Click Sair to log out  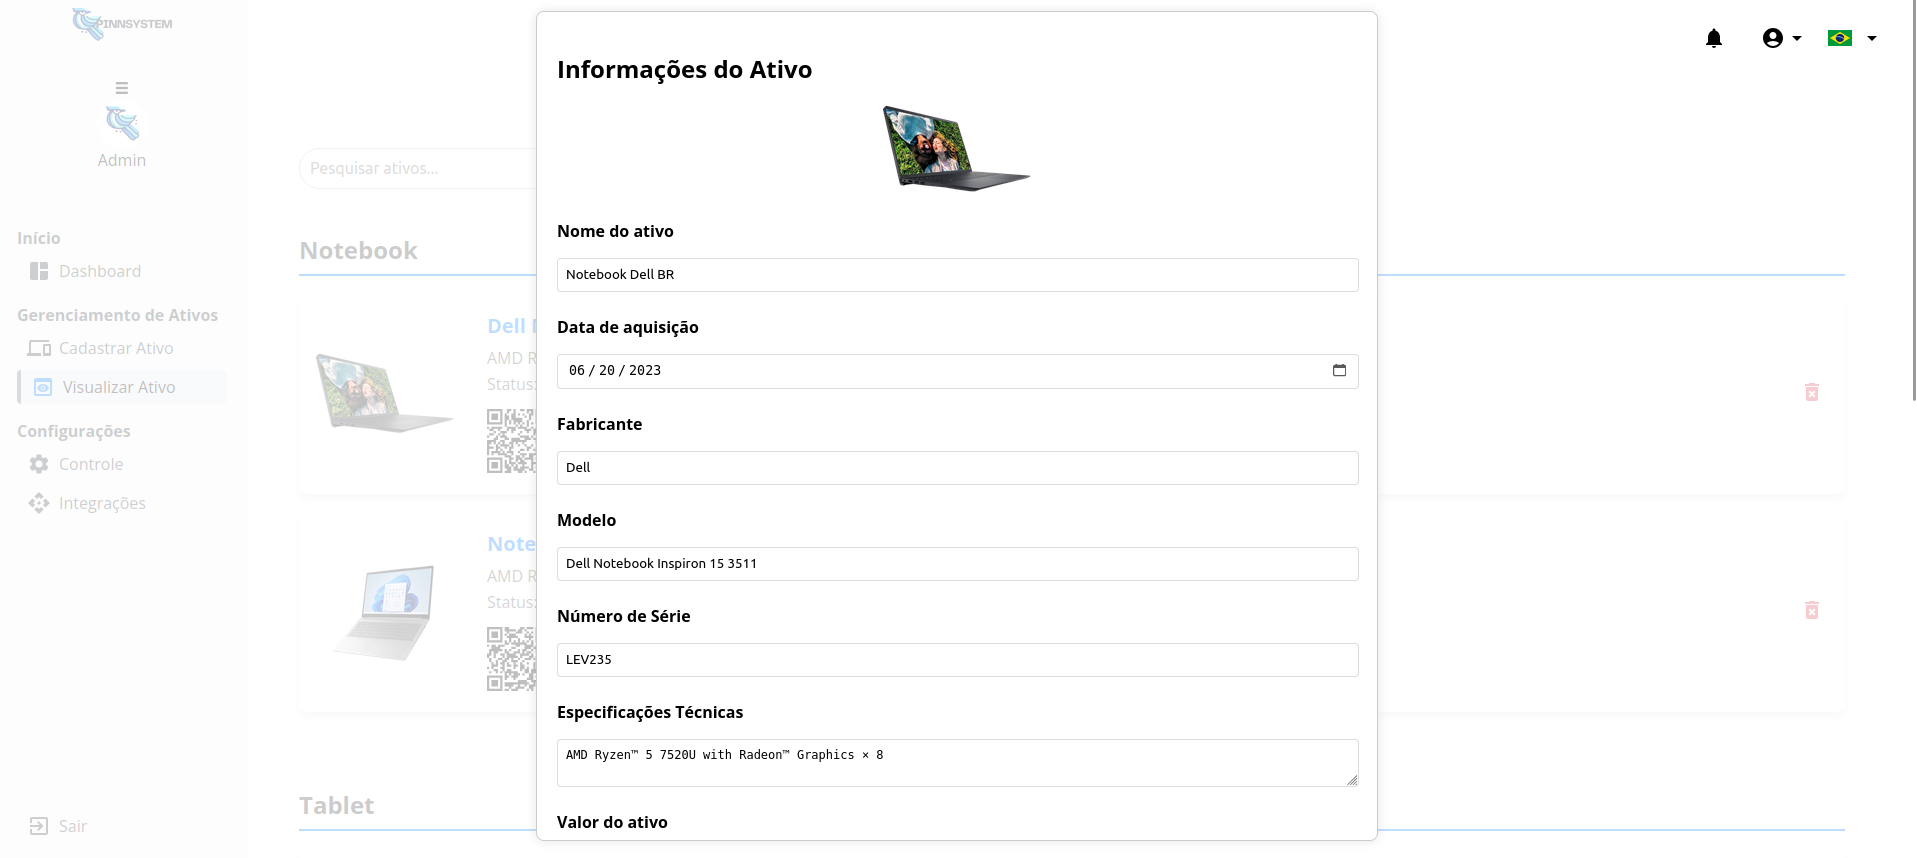(73, 826)
